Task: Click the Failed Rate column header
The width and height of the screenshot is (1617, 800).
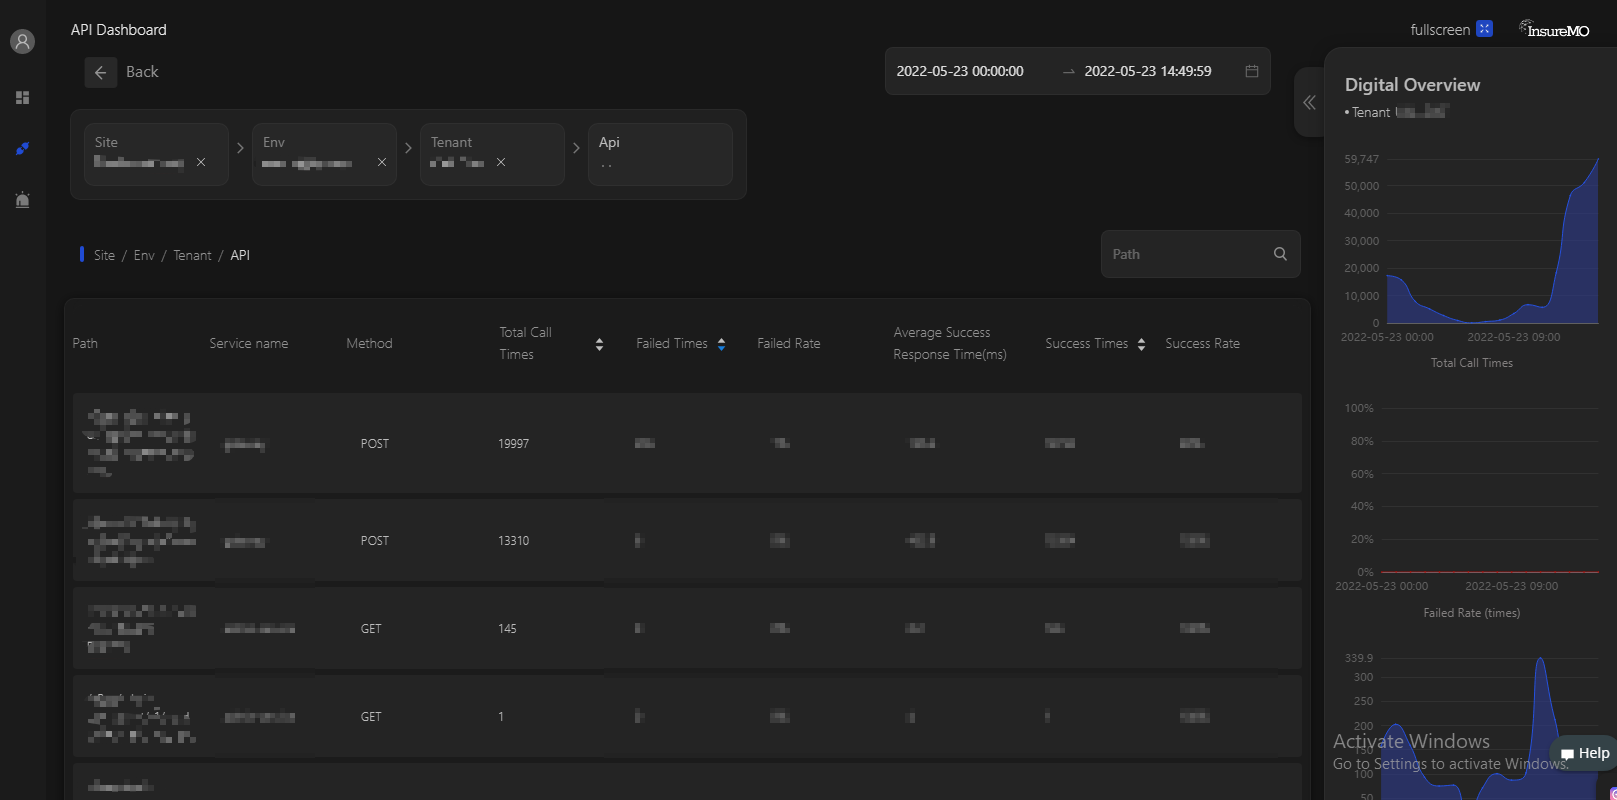Action: (x=789, y=343)
